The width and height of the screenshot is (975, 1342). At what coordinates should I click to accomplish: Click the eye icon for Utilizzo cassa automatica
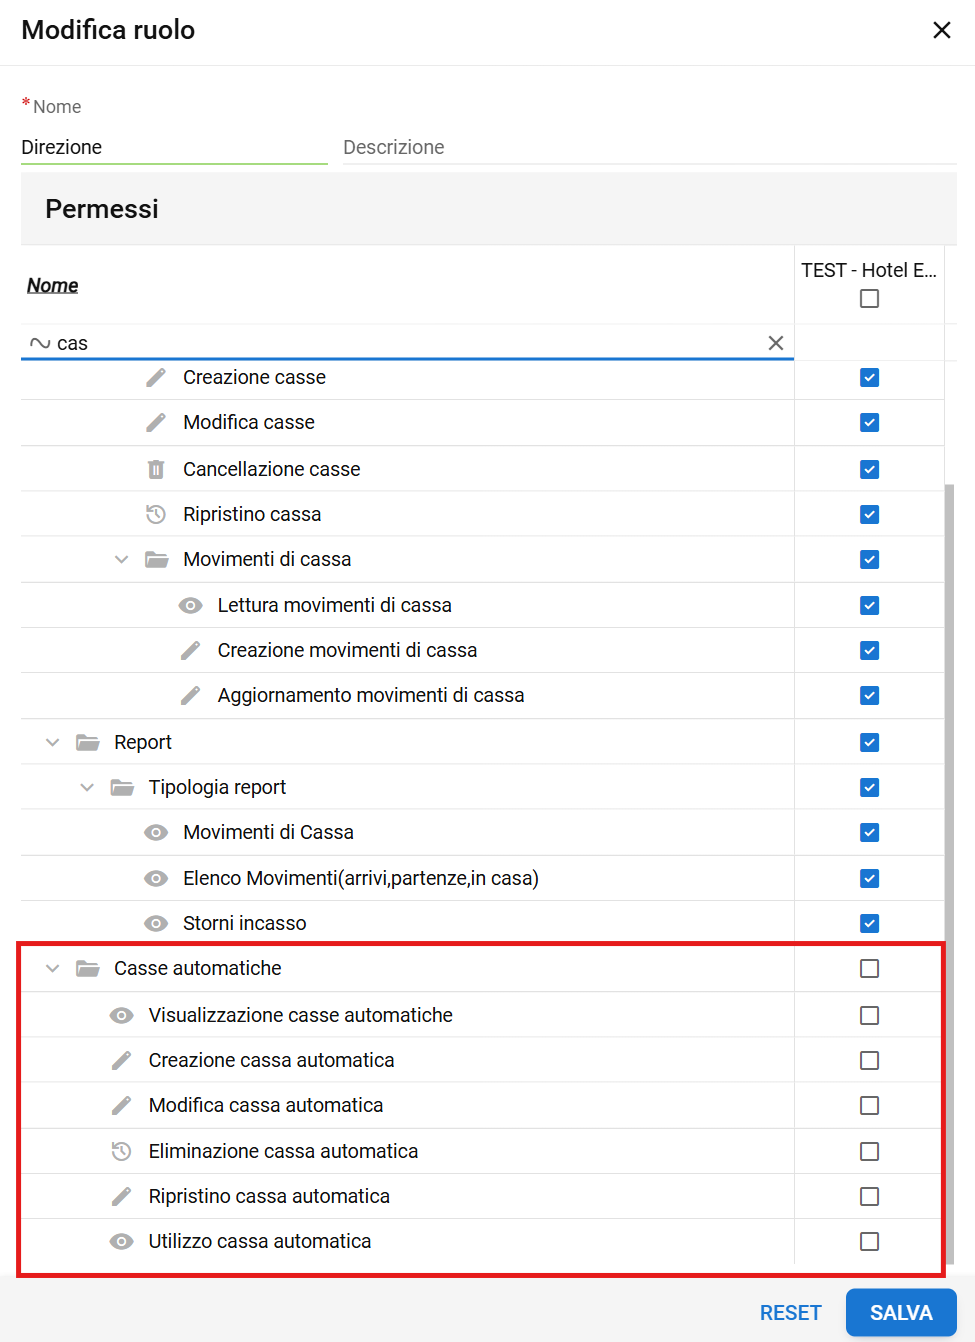point(121,1241)
